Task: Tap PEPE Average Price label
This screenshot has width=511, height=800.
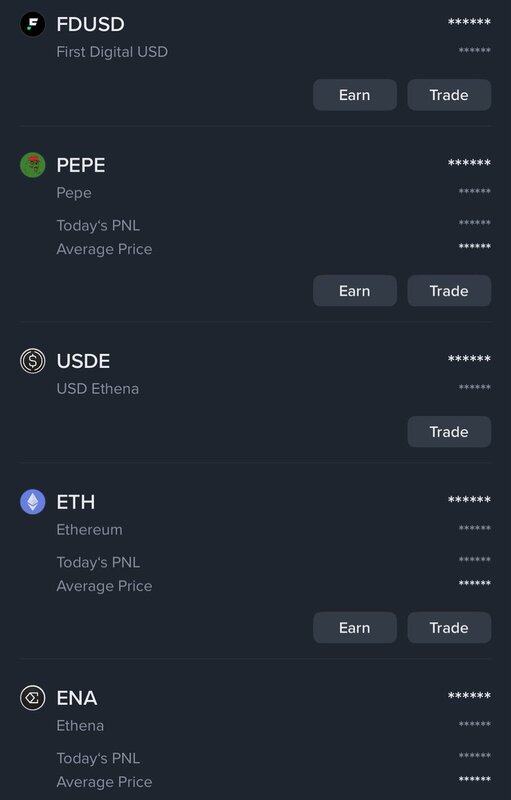Action: click(x=104, y=249)
